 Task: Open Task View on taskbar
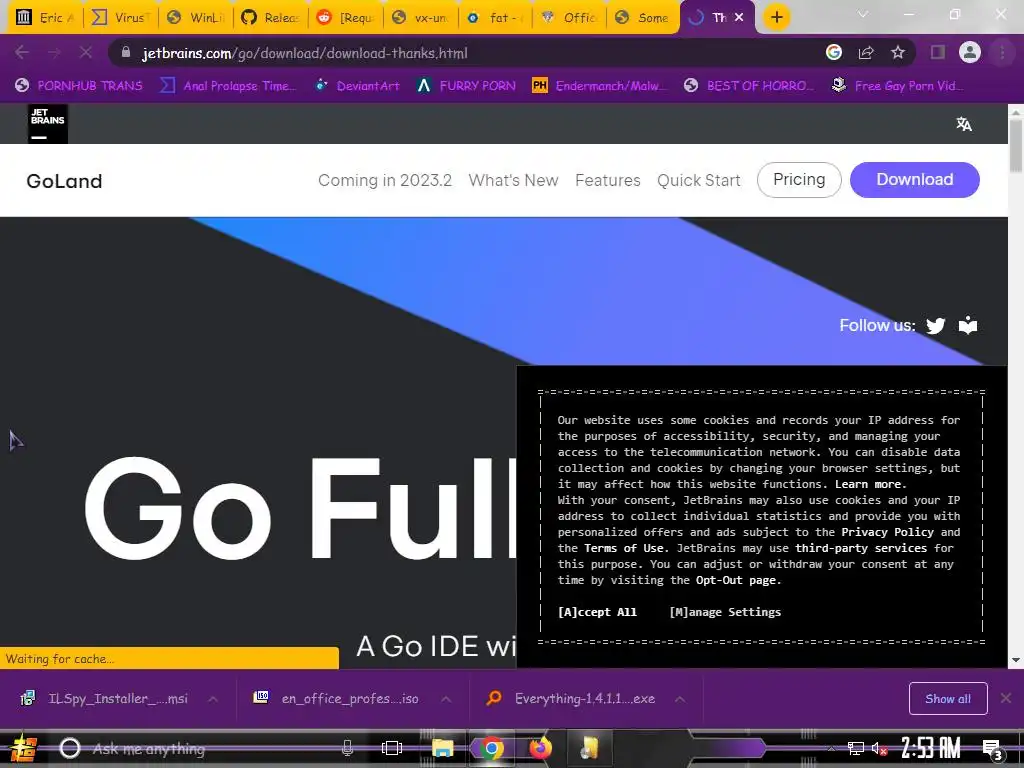click(392, 748)
